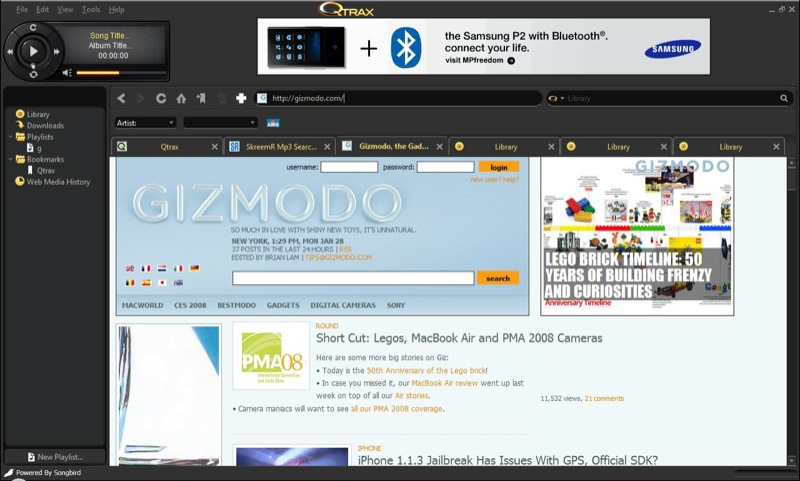Switch to the SkreemR Mp3 Search tab
This screenshot has width=800, height=481.
pyautogui.click(x=279, y=146)
